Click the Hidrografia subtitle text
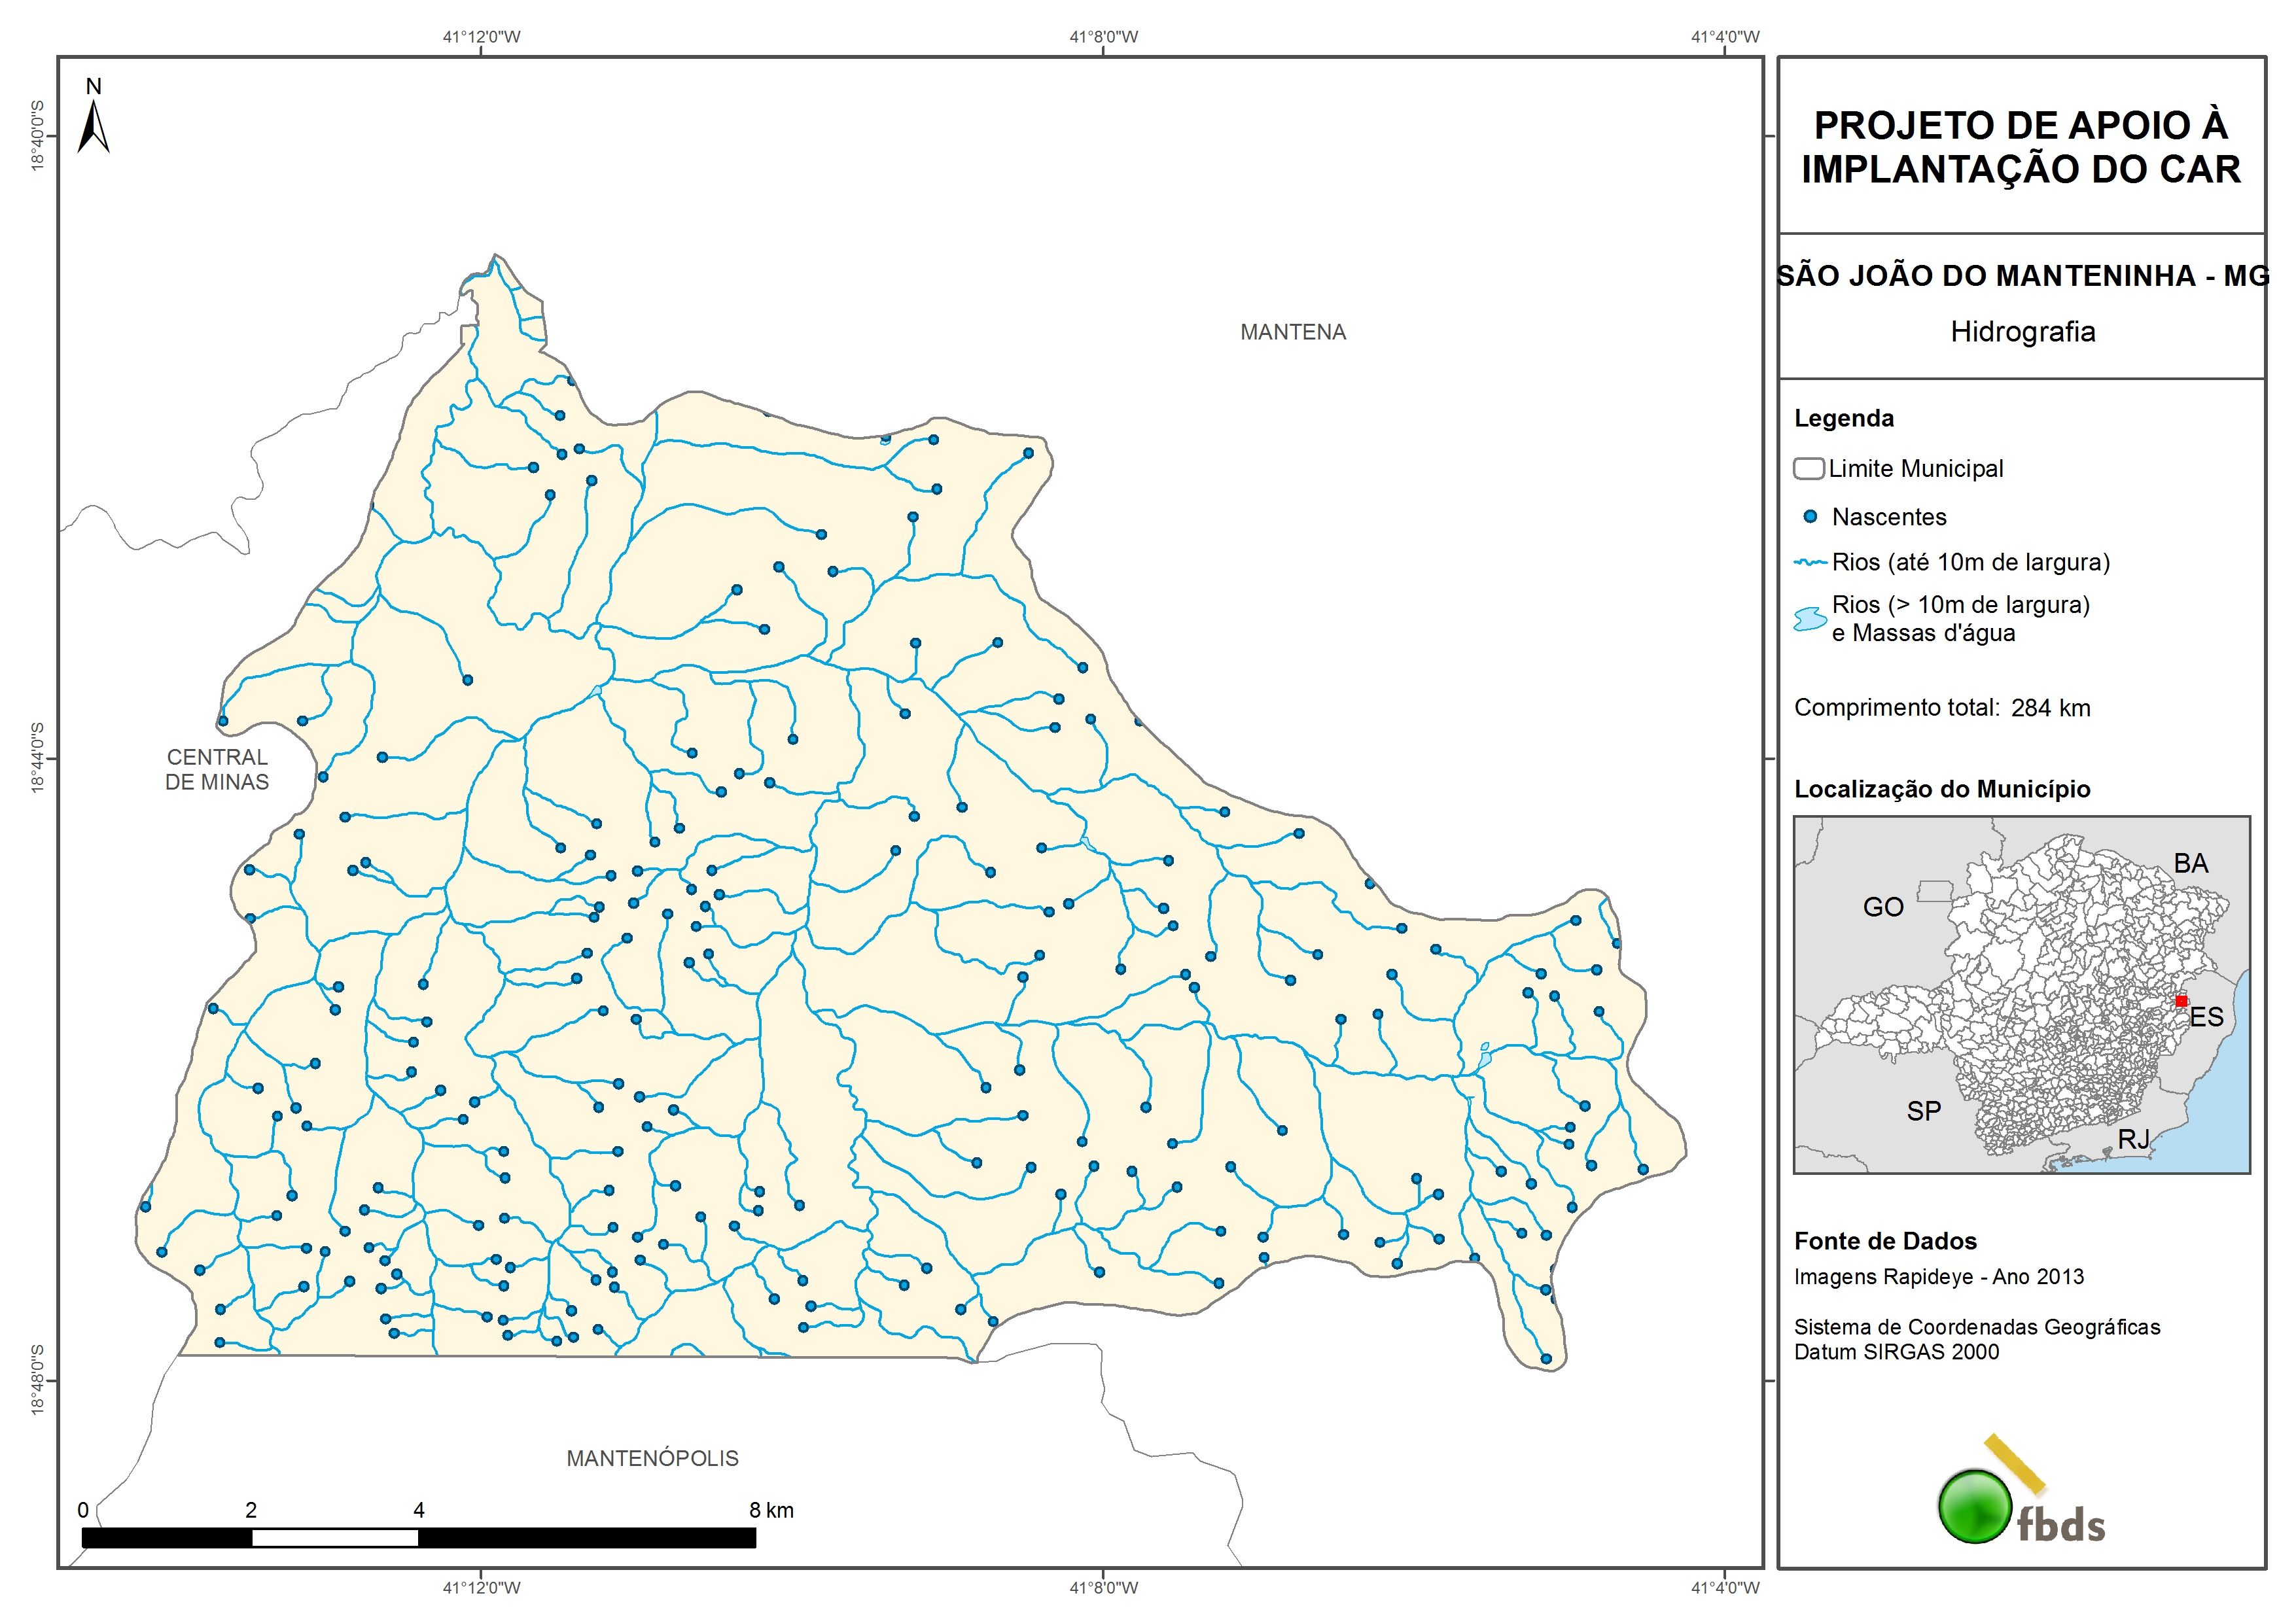The width and height of the screenshot is (2296, 1623). pyautogui.click(x=2022, y=332)
